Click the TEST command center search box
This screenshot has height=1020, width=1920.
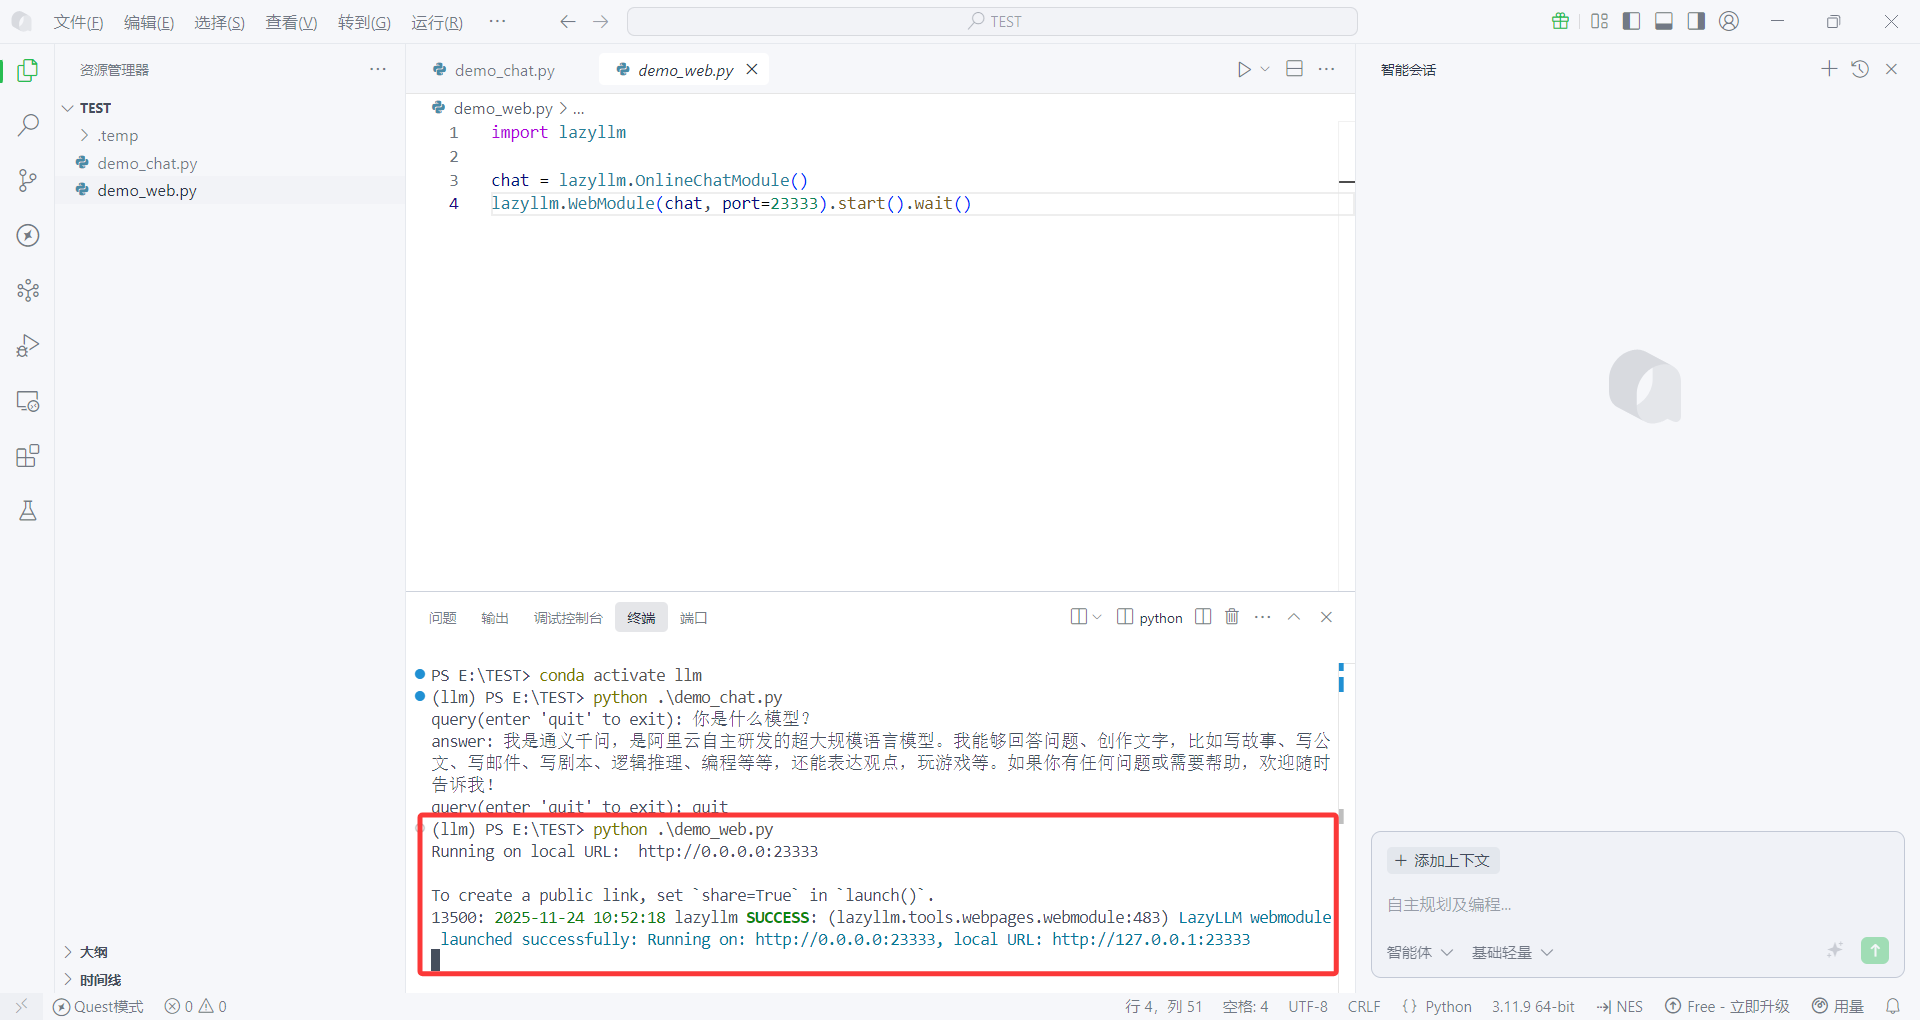[992, 21]
